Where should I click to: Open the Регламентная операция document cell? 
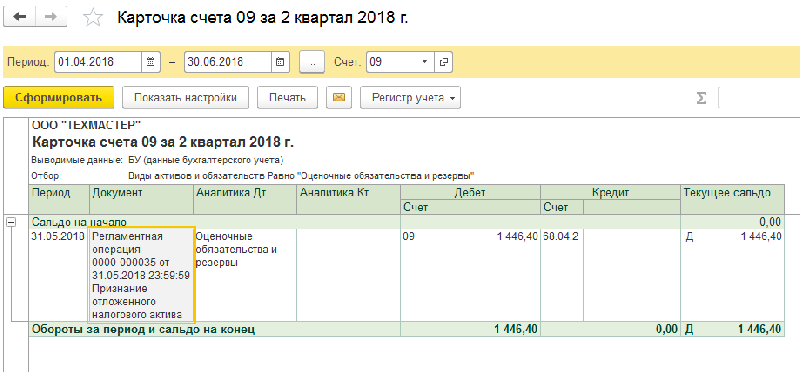pyautogui.click(x=141, y=276)
